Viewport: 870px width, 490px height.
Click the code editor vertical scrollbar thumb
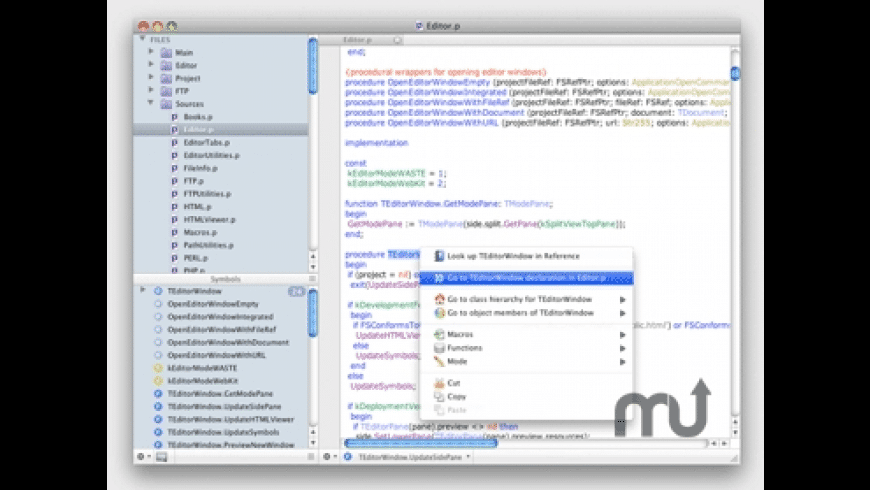point(735,73)
